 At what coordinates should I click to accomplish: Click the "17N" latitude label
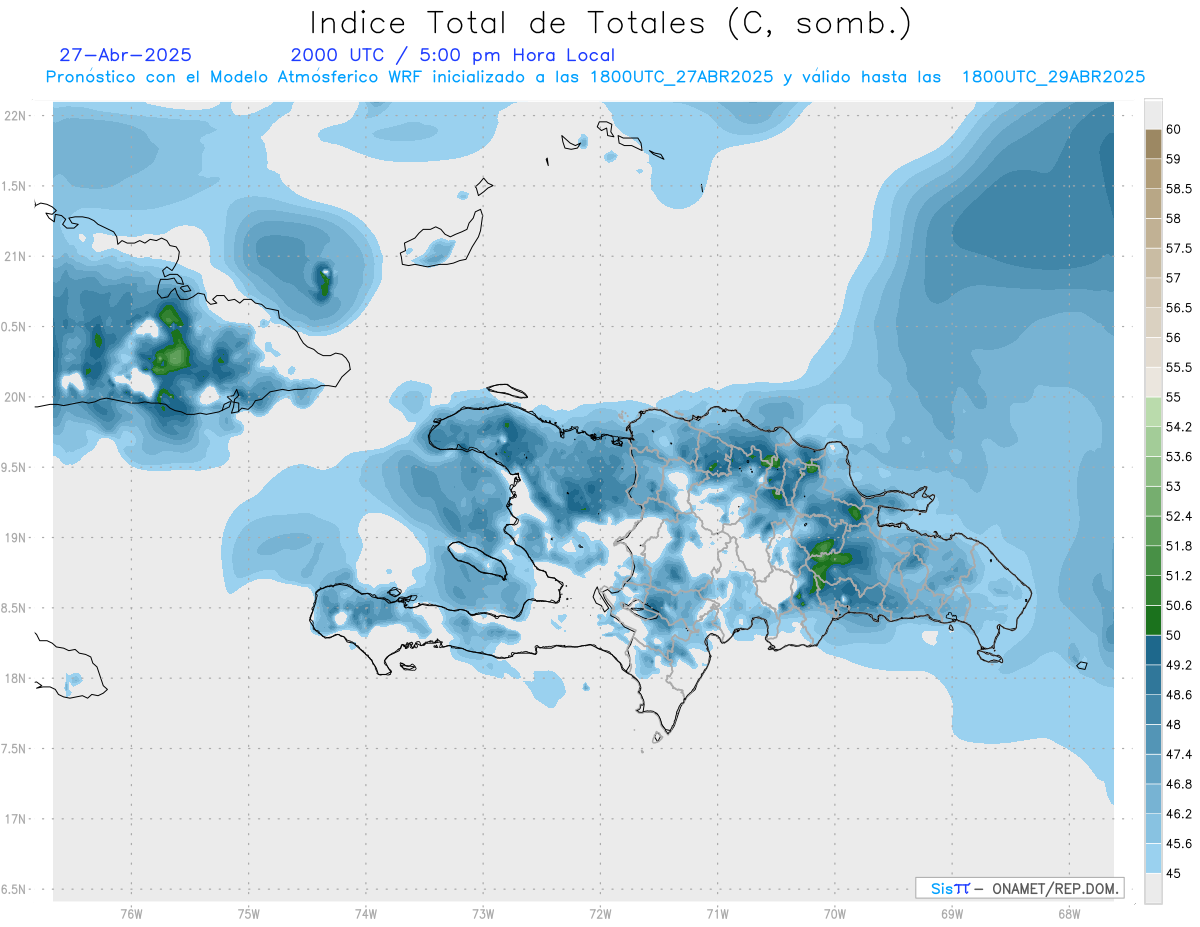pyautogui.click(x=16, y=819)
